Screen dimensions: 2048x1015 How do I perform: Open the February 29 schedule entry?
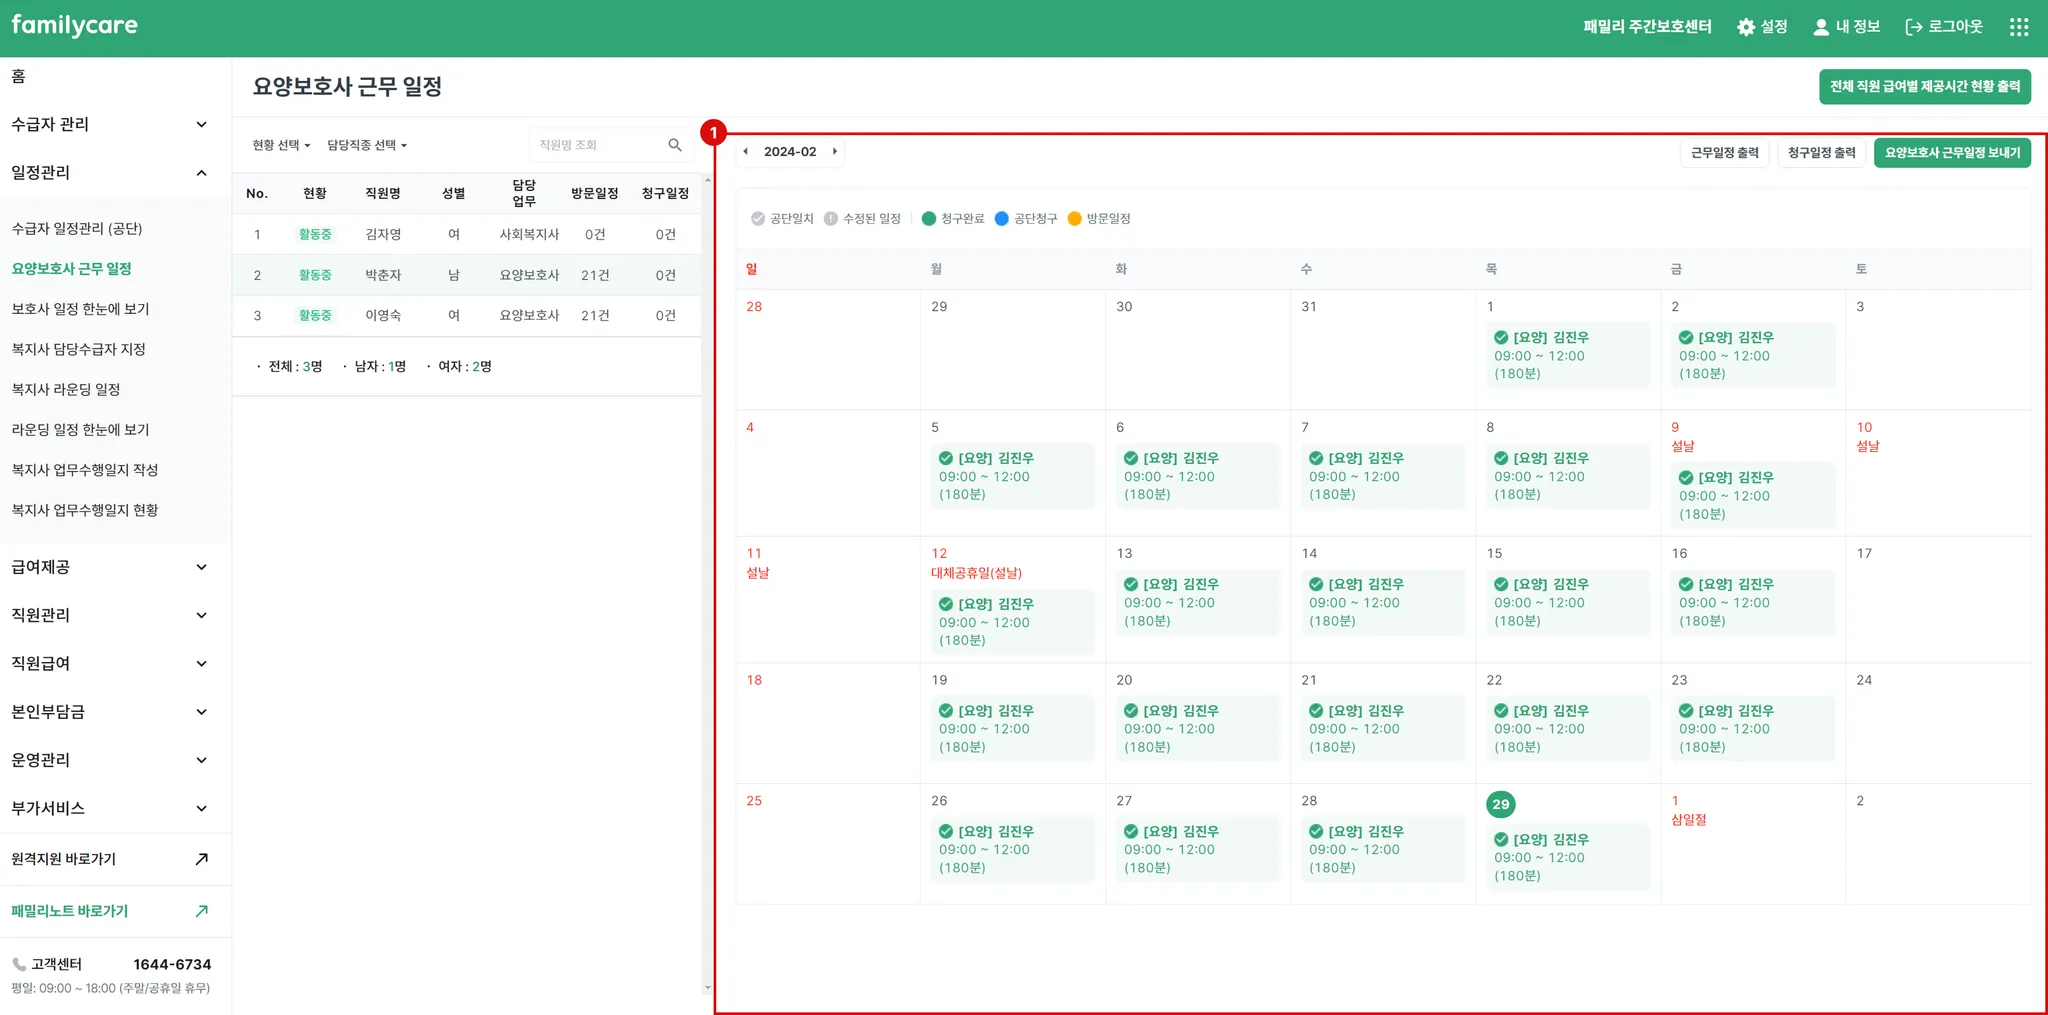click(1567, 858)
